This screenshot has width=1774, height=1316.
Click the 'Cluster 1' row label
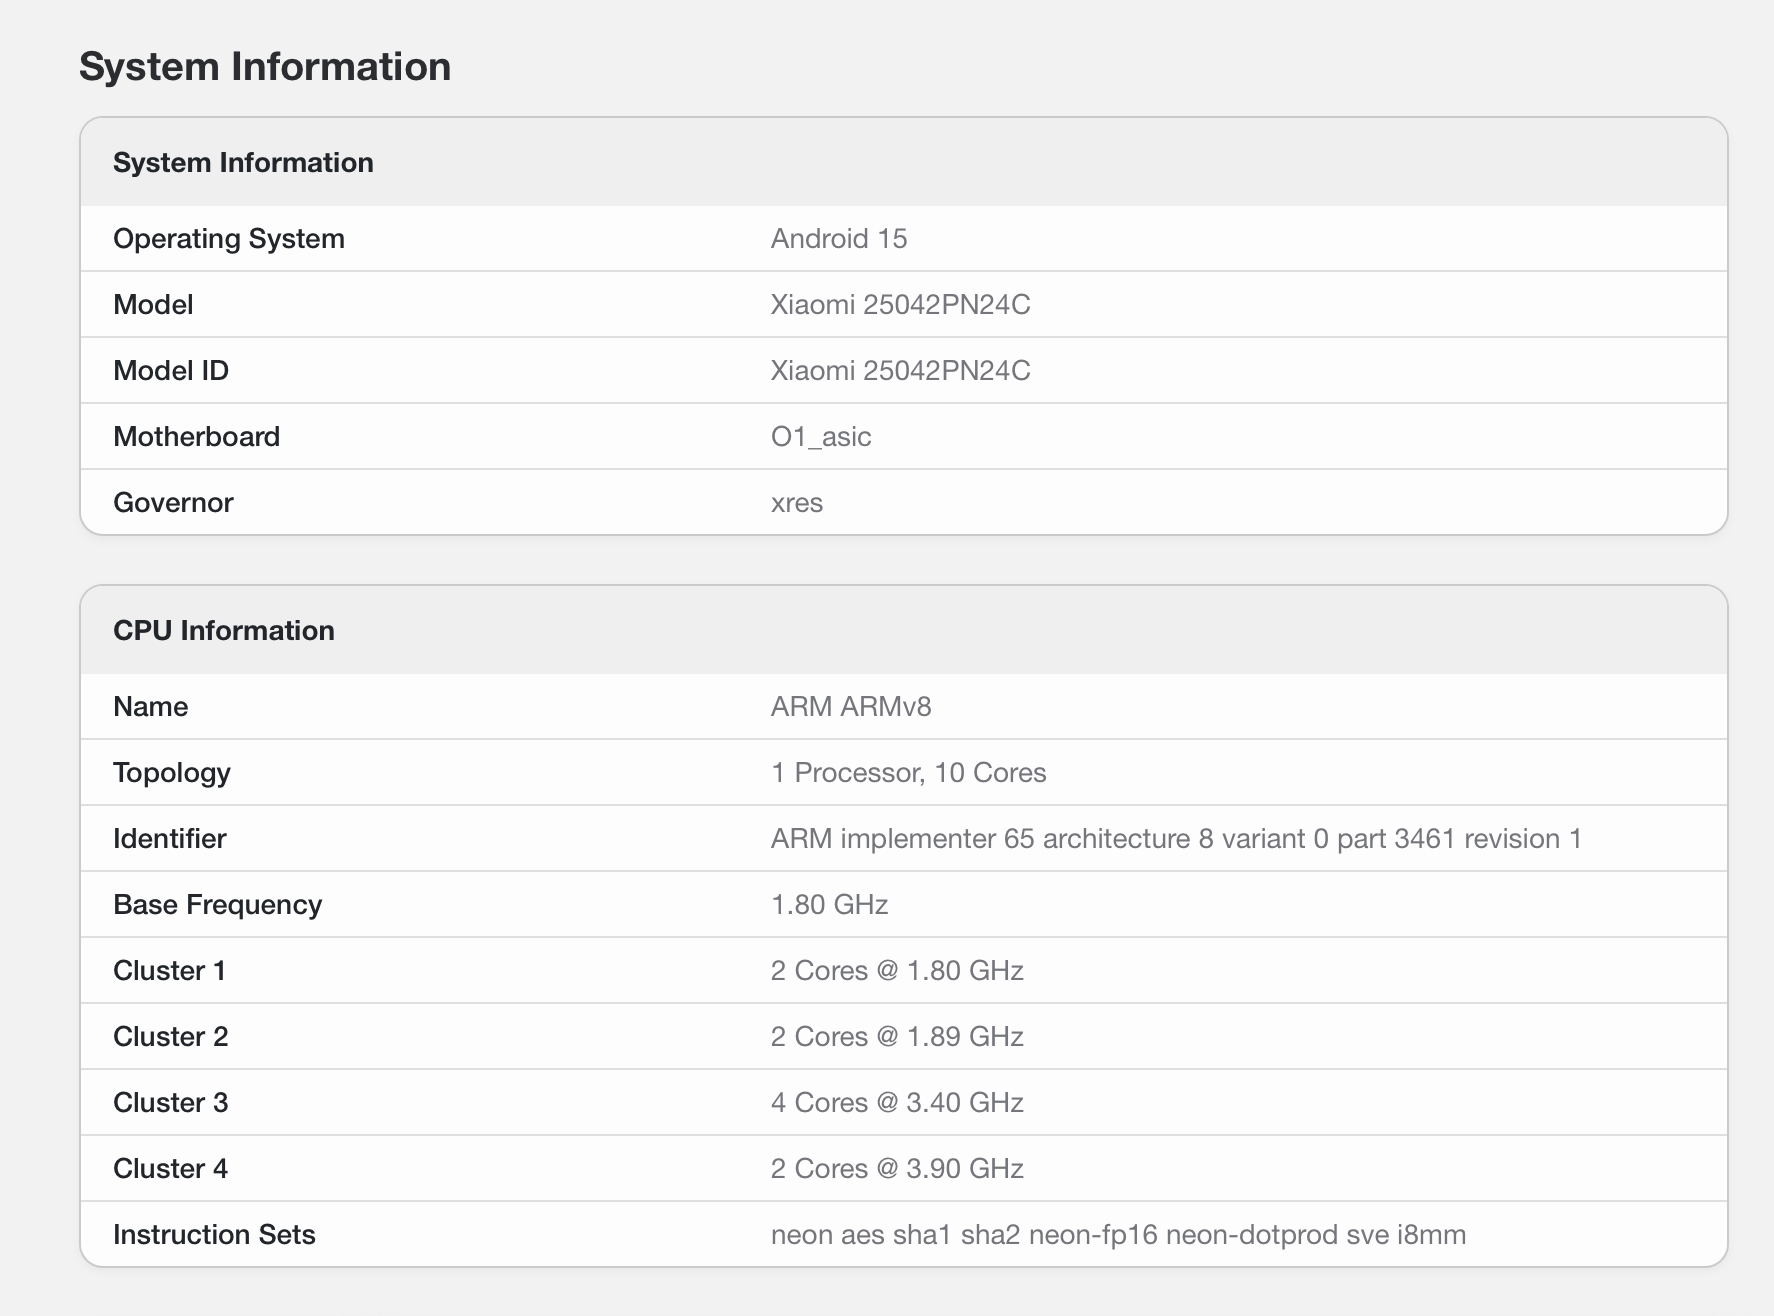click(x=170, y=971)
